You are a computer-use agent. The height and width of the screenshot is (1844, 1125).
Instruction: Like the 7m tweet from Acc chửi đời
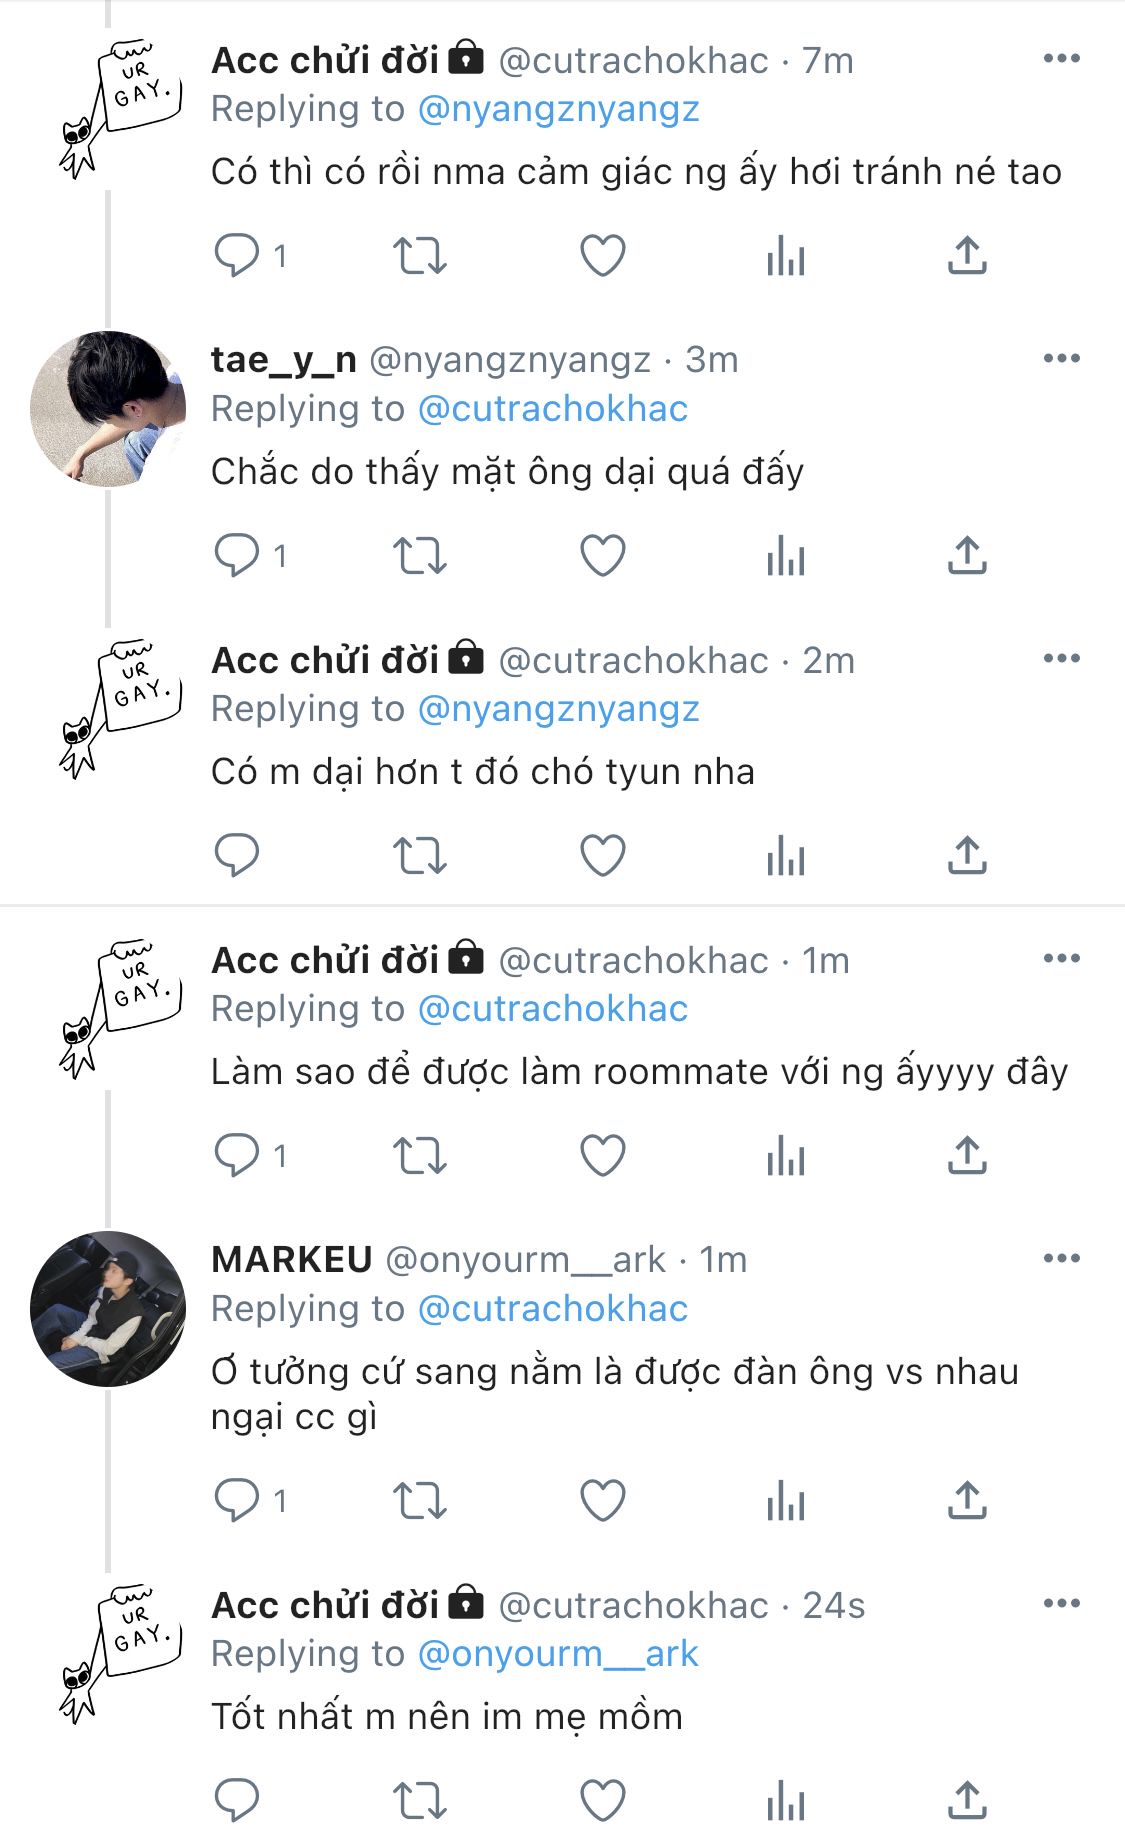(603, 255)
